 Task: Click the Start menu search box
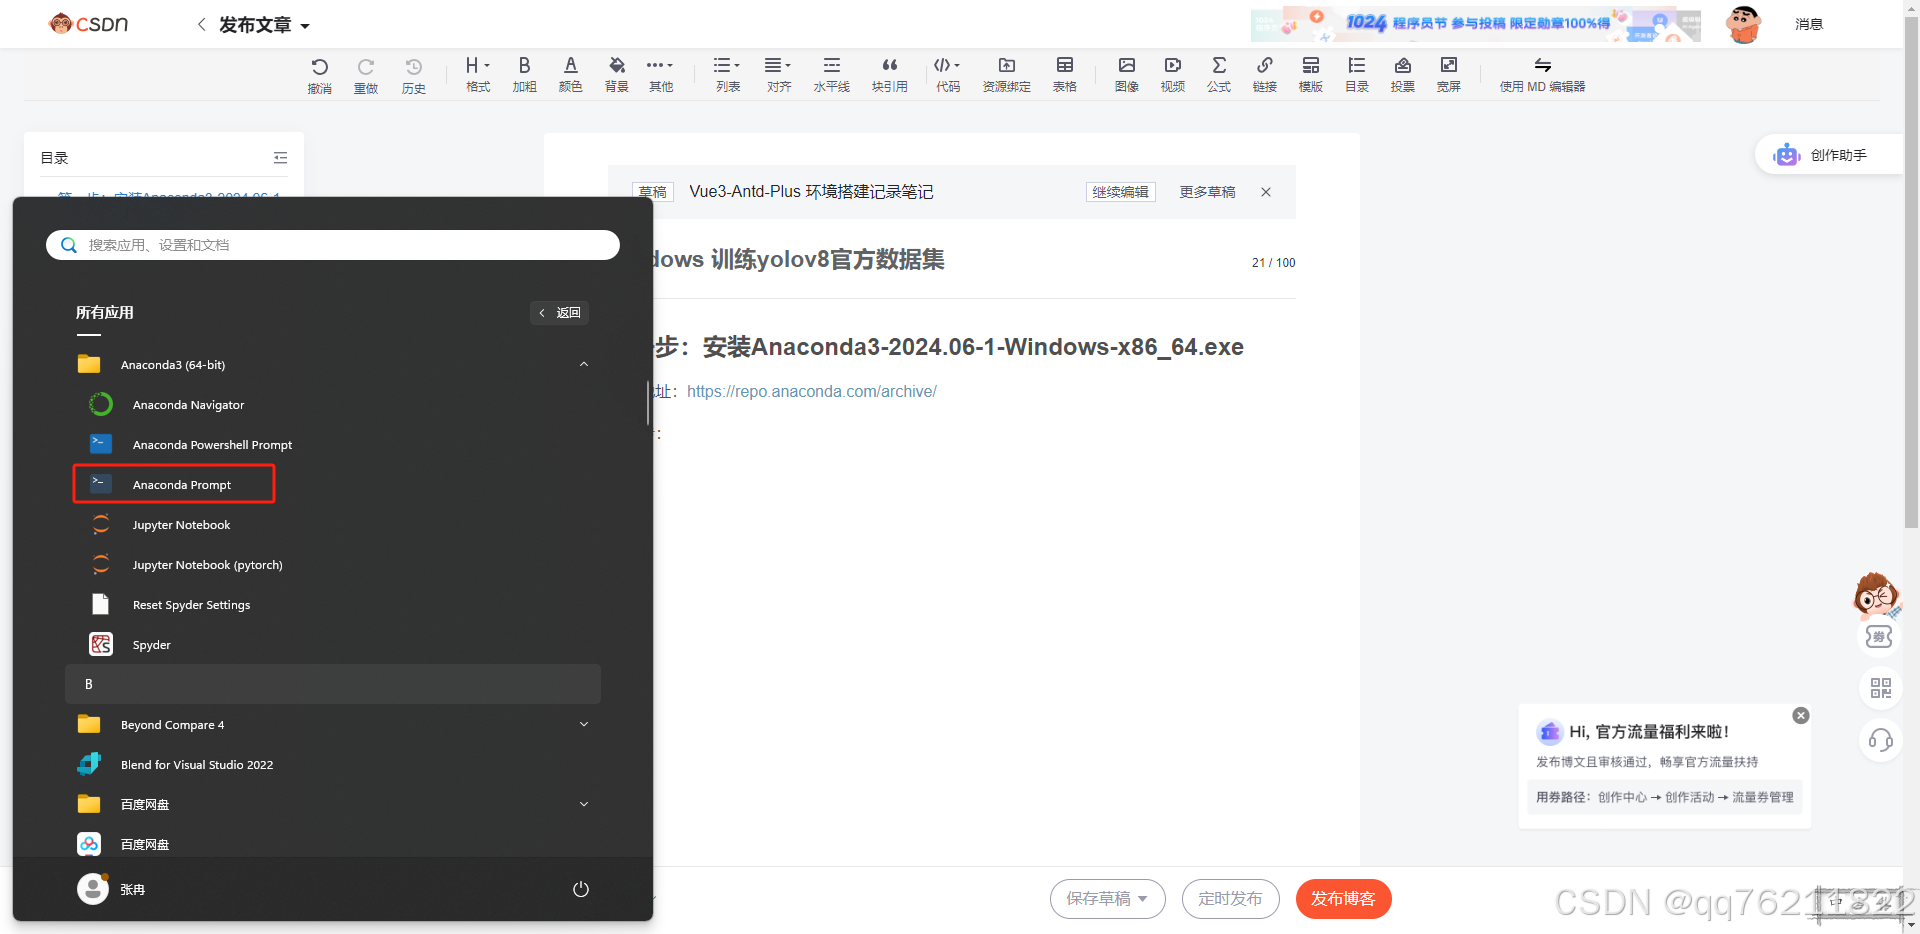click(333, 245)
